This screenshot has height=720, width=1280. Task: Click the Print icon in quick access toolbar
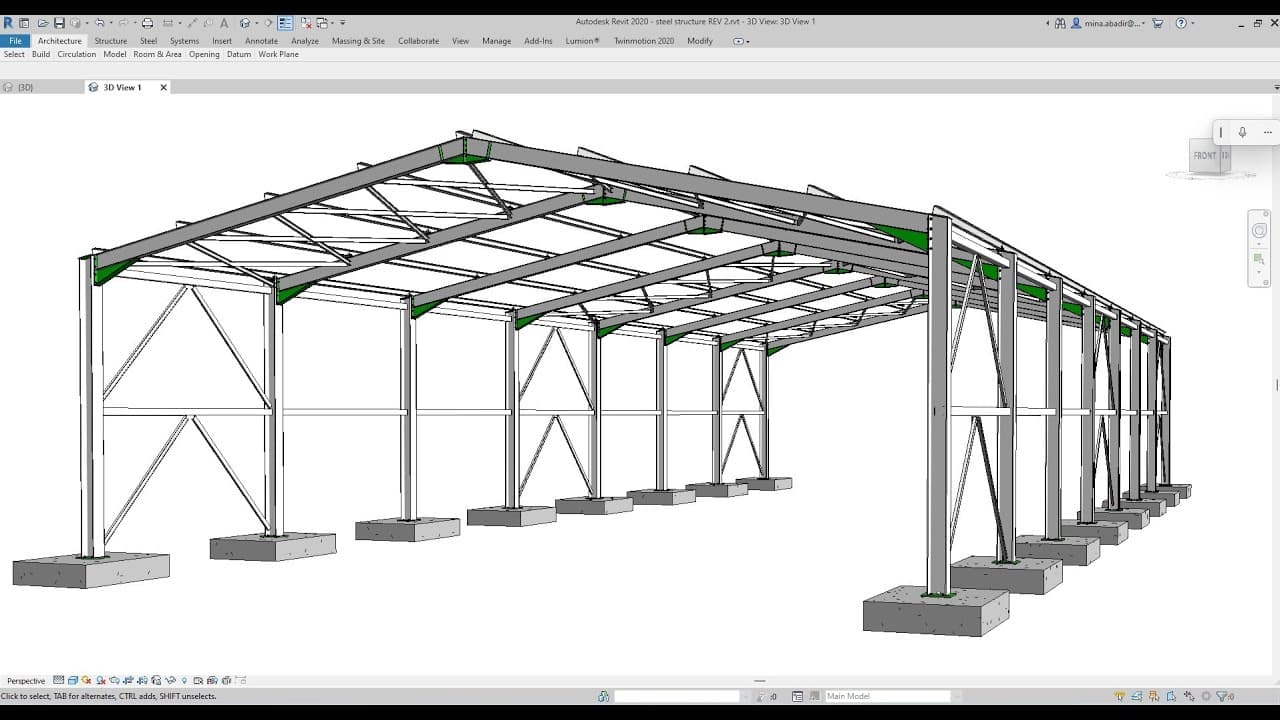coord(147,23)
